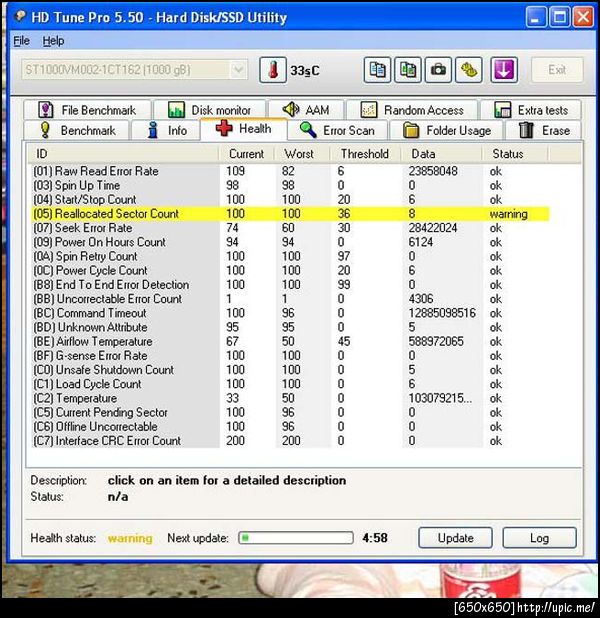Sort by the ID column header
The height and width of the screenshot is (618, 600).
click(123, 154)
